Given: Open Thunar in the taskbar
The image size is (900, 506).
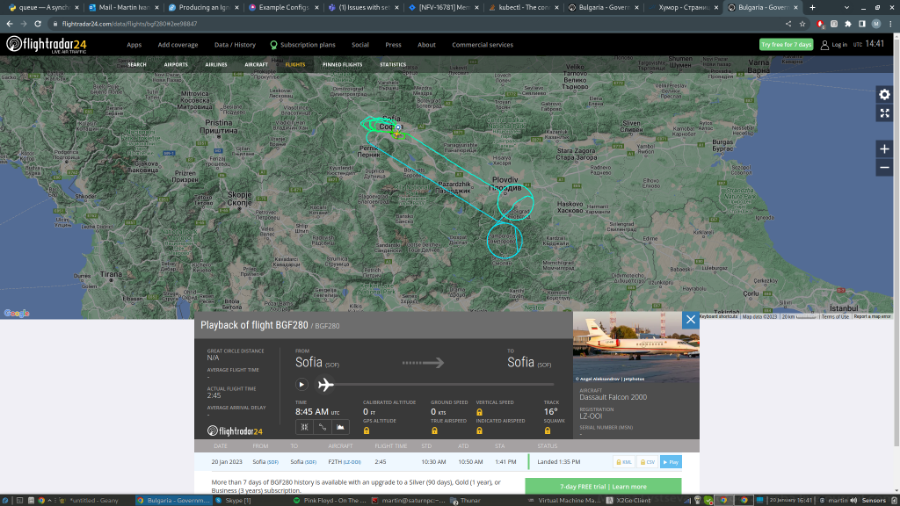Looking at the screenshot, I should (465, 500).
